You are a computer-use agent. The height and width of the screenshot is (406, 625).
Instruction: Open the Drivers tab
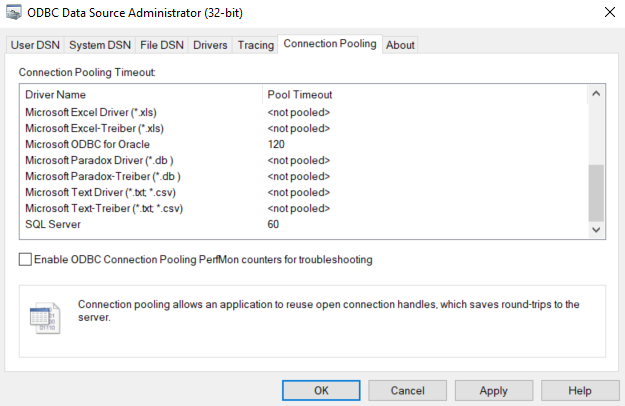tap(210, 45)
